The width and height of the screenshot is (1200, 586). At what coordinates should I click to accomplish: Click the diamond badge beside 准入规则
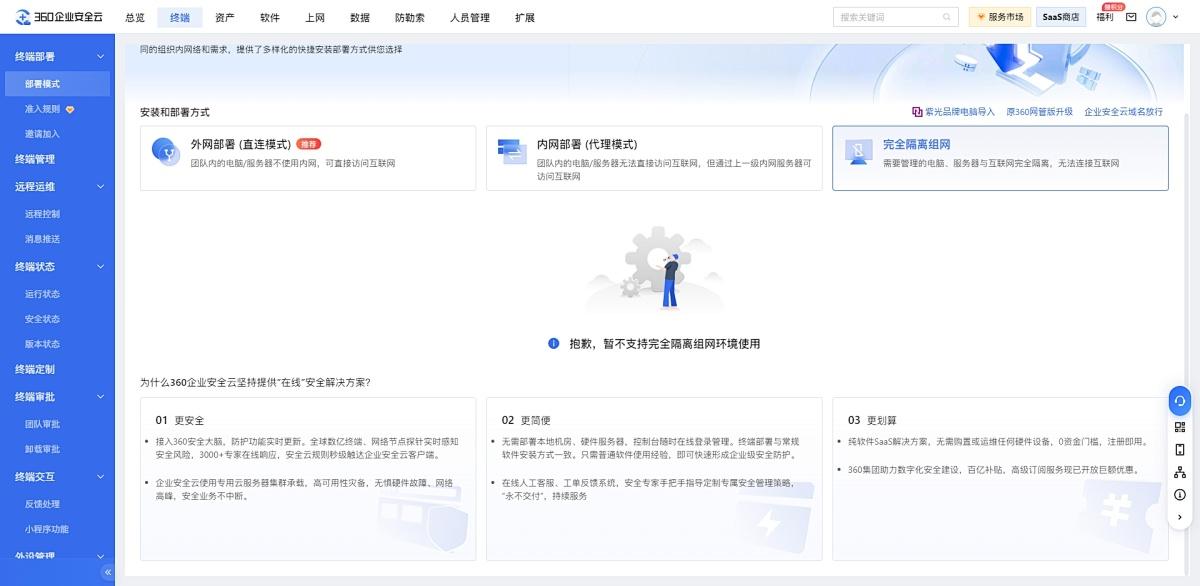click(70, 109)
